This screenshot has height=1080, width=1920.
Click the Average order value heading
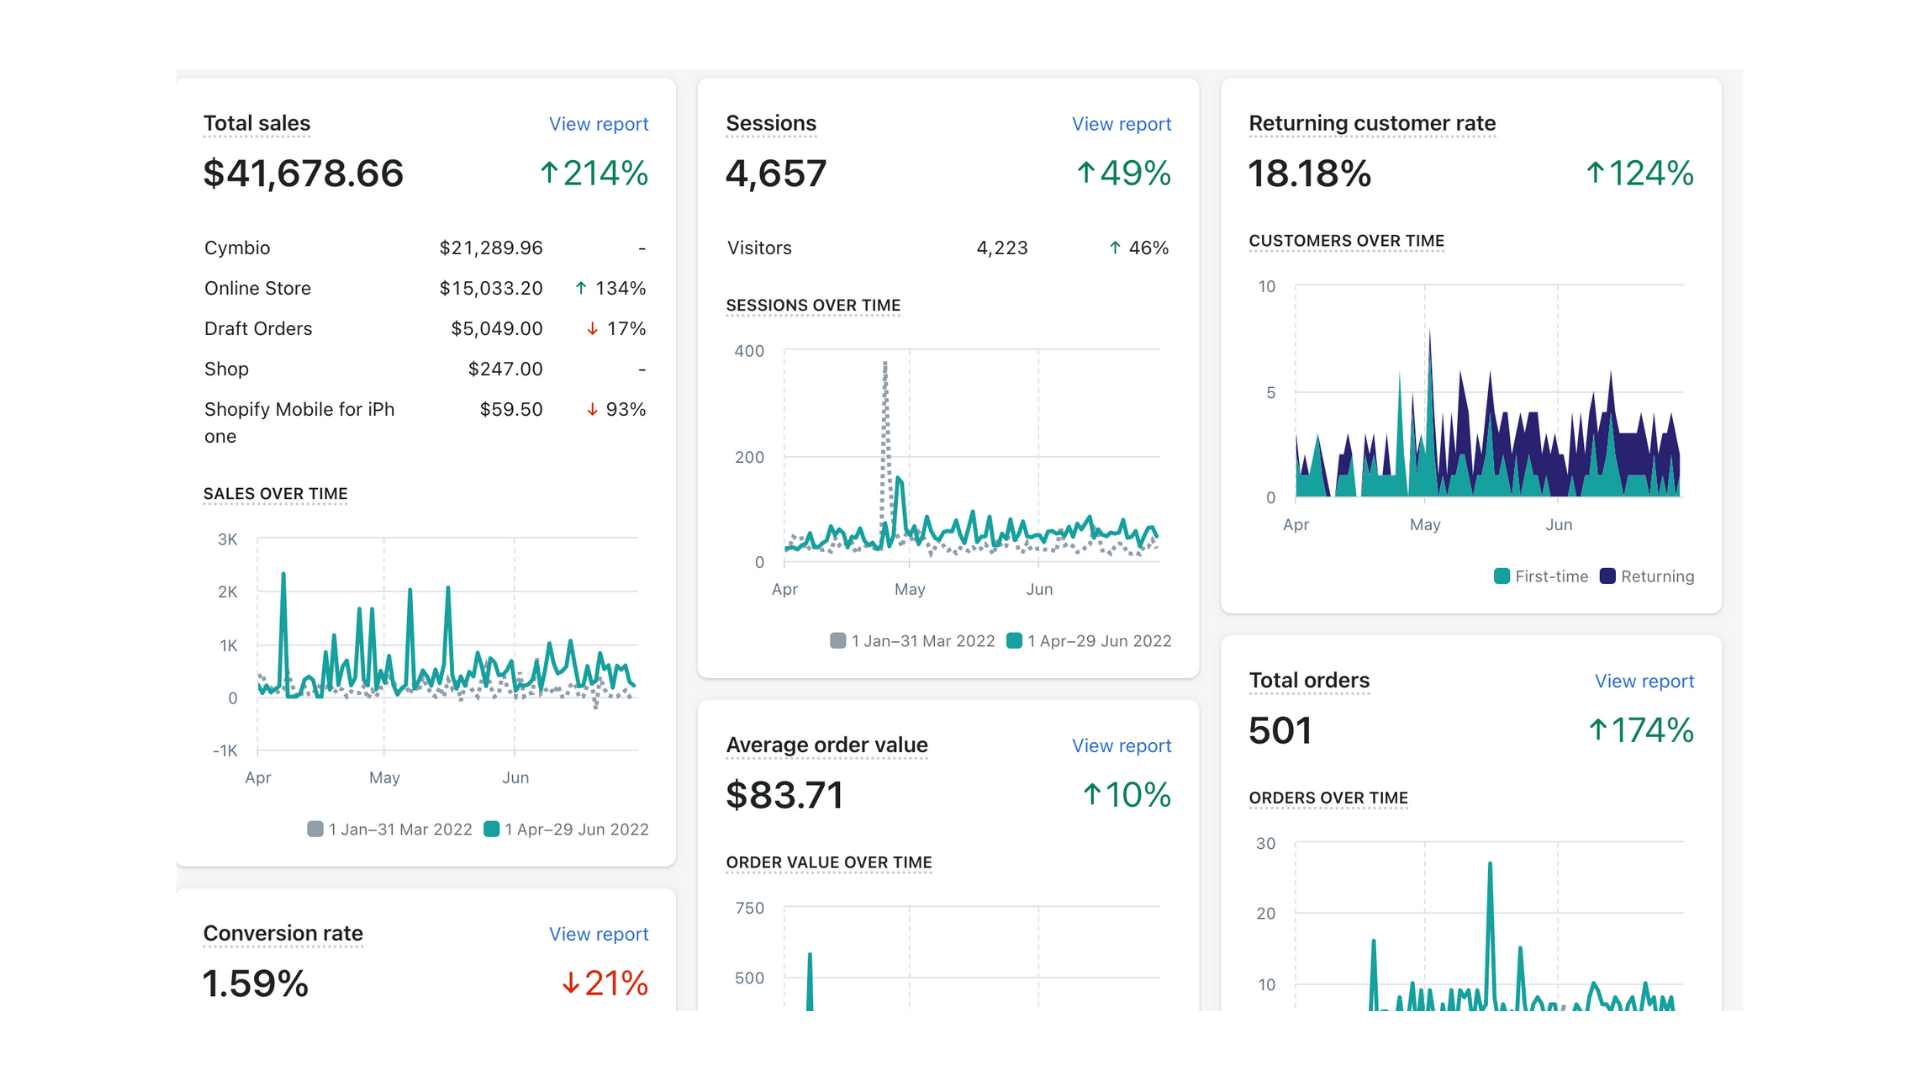[827, 746]
